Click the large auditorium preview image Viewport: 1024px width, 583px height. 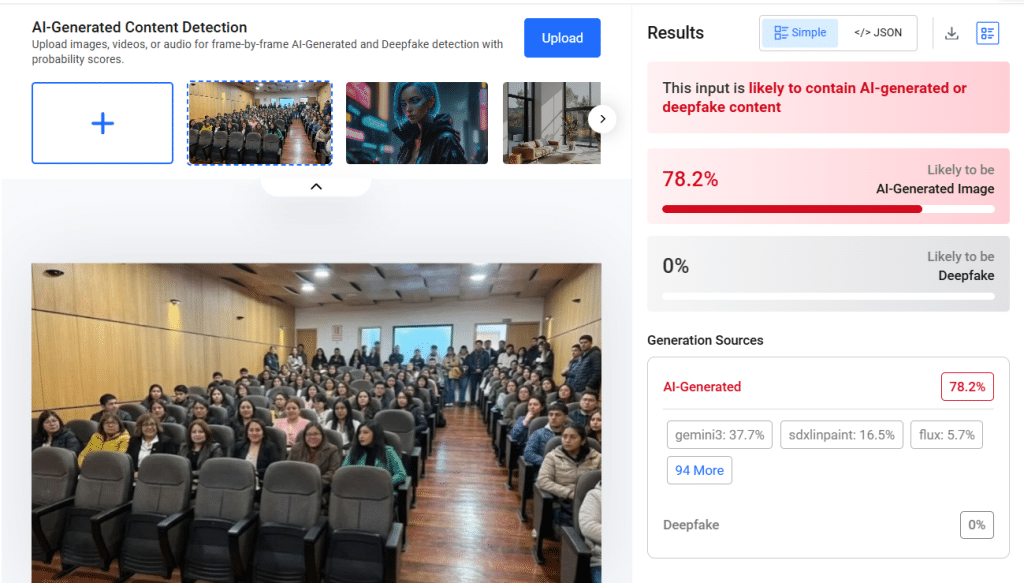pos(316,423)
